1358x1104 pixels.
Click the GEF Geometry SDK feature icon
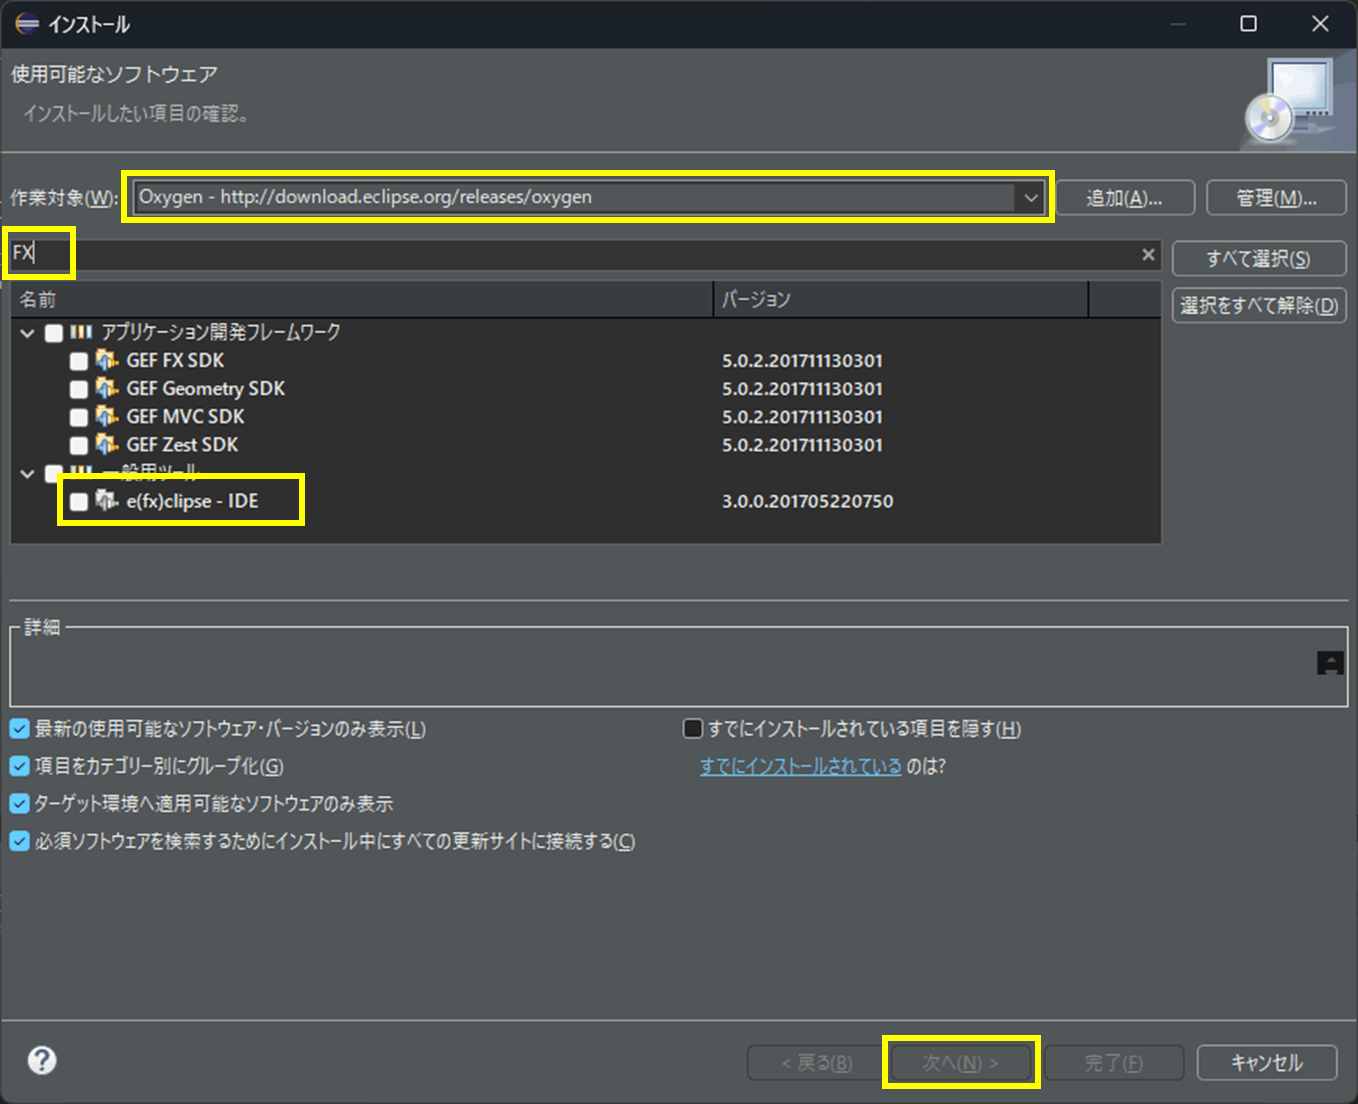(x=107, y=388)
